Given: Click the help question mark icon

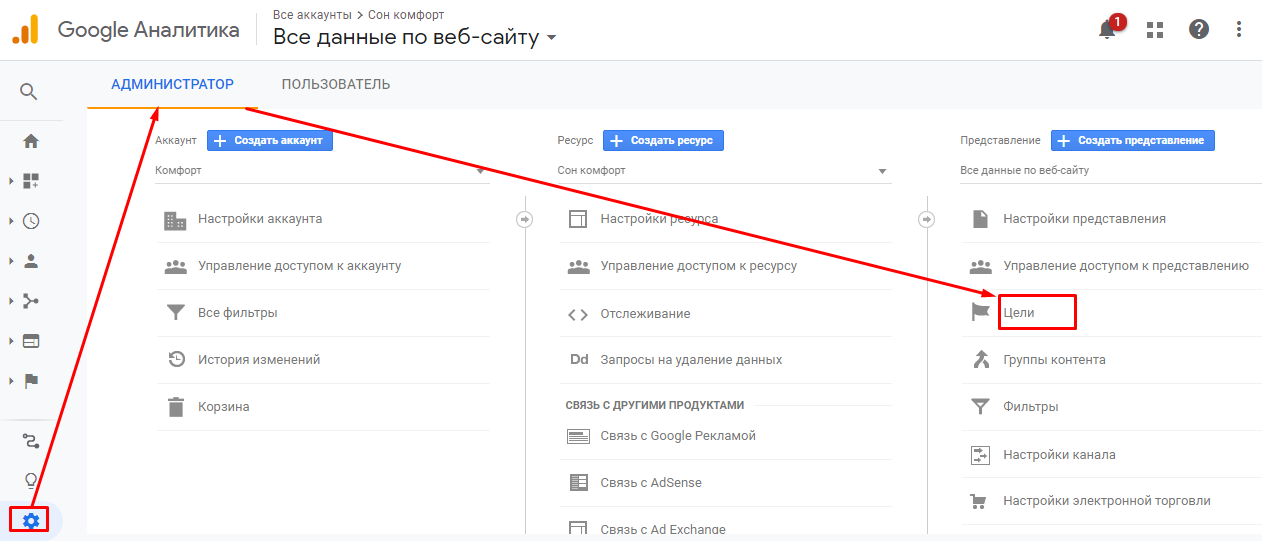Looking at the screenshot, I should [x=1199, y=29].
